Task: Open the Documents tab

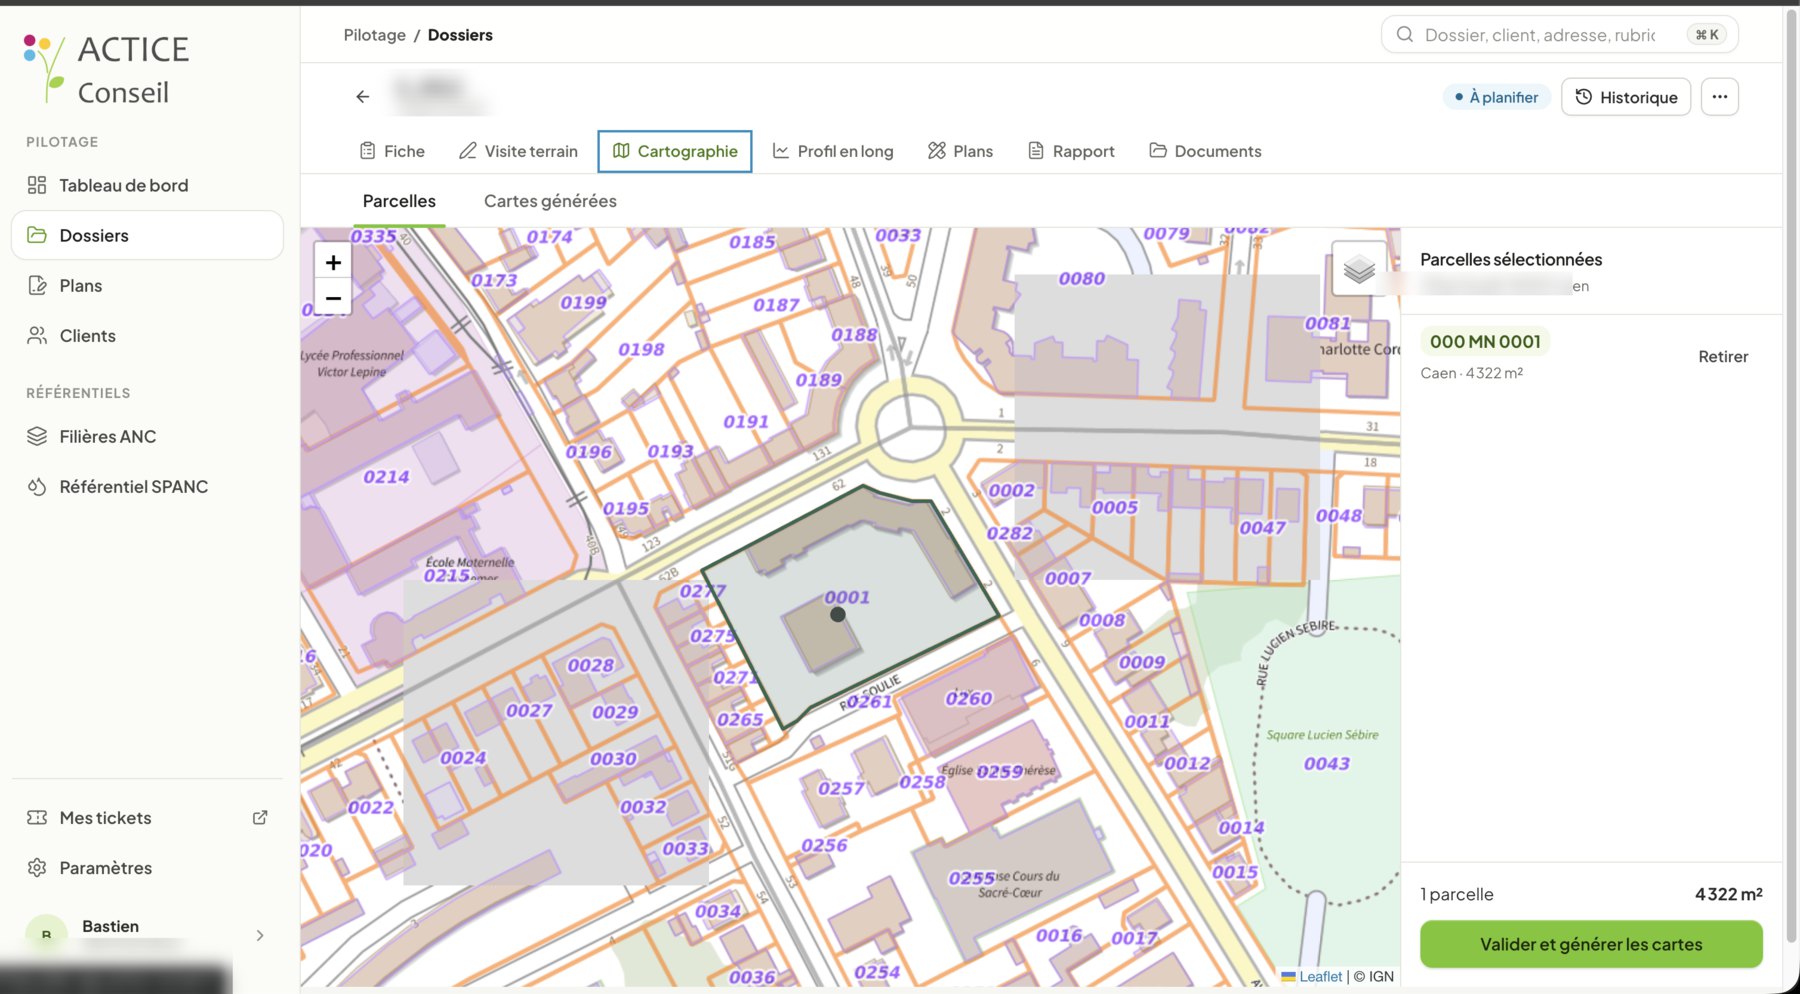Action: tap(1205, 151)
